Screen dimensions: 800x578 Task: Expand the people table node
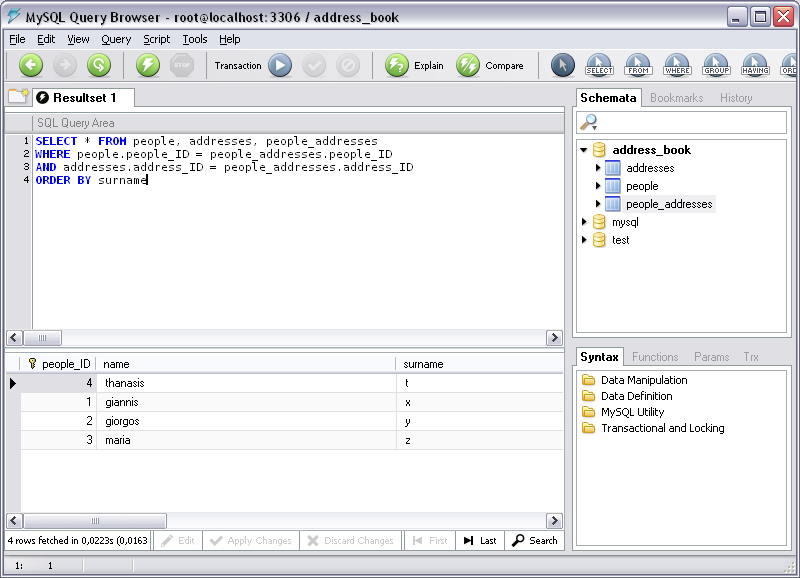pyautogui.click(x=597, y=186)
